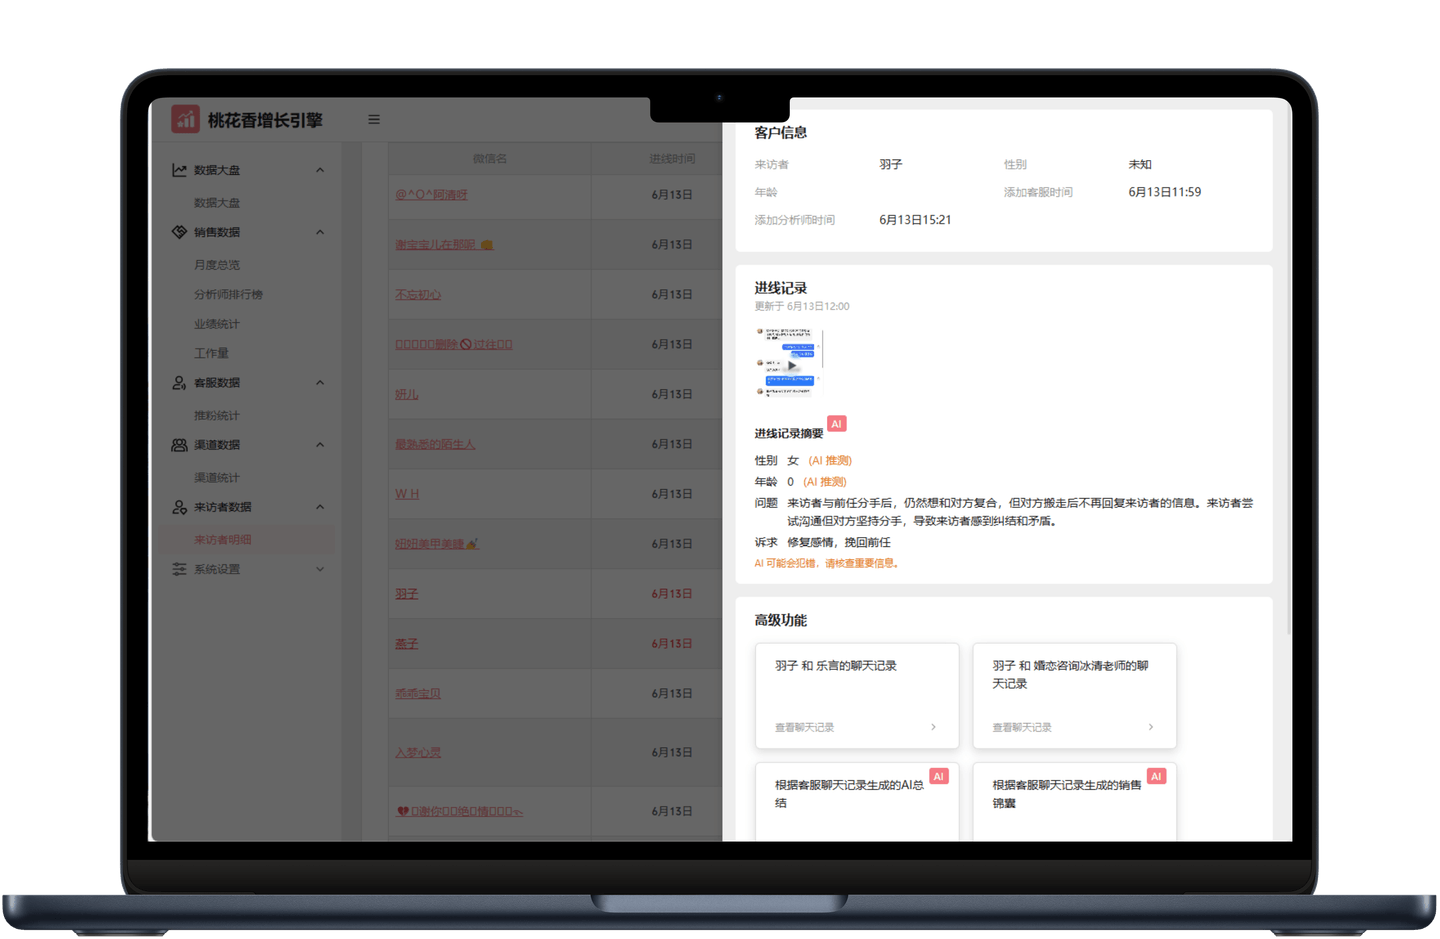Image resolution: width=1440 pixels, height=939 pixels.
Task: Select the 来访者明细 menu item
Action: click(223, 540)
